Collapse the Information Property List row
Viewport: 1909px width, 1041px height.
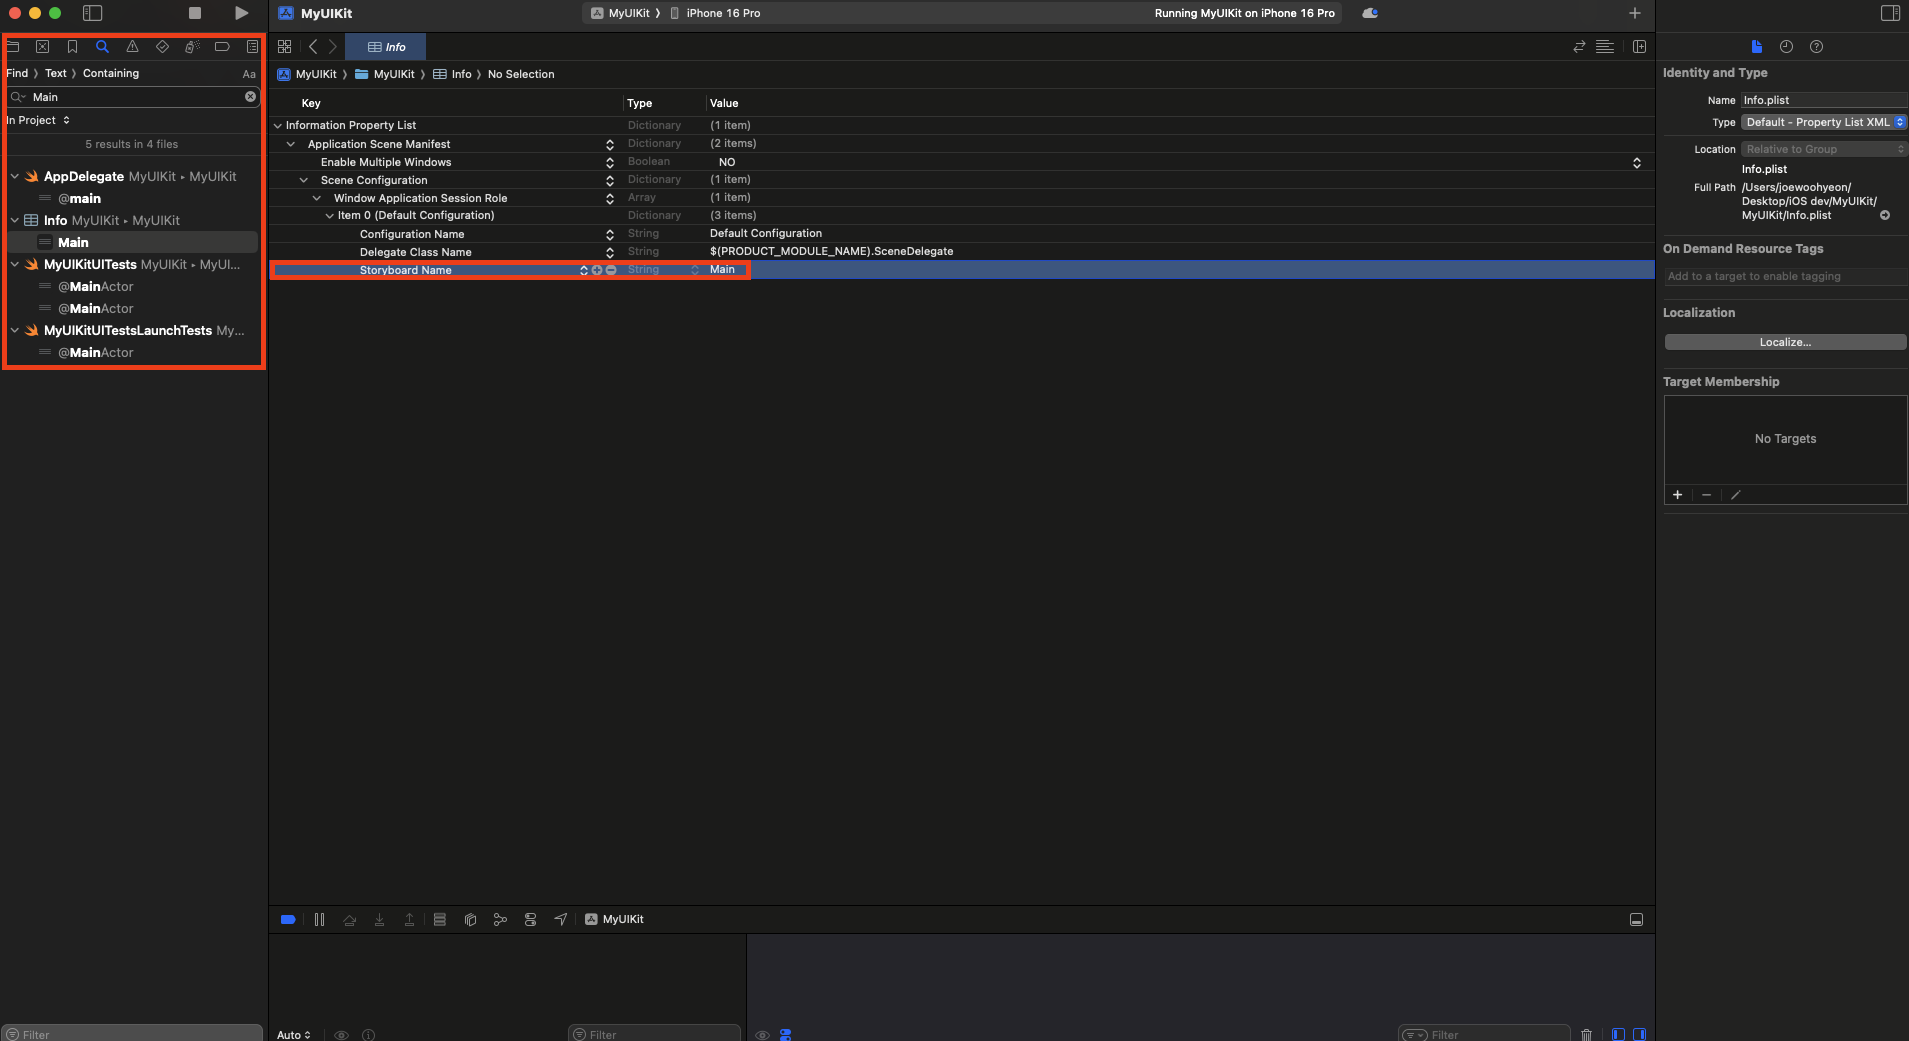tap(278, 126)
